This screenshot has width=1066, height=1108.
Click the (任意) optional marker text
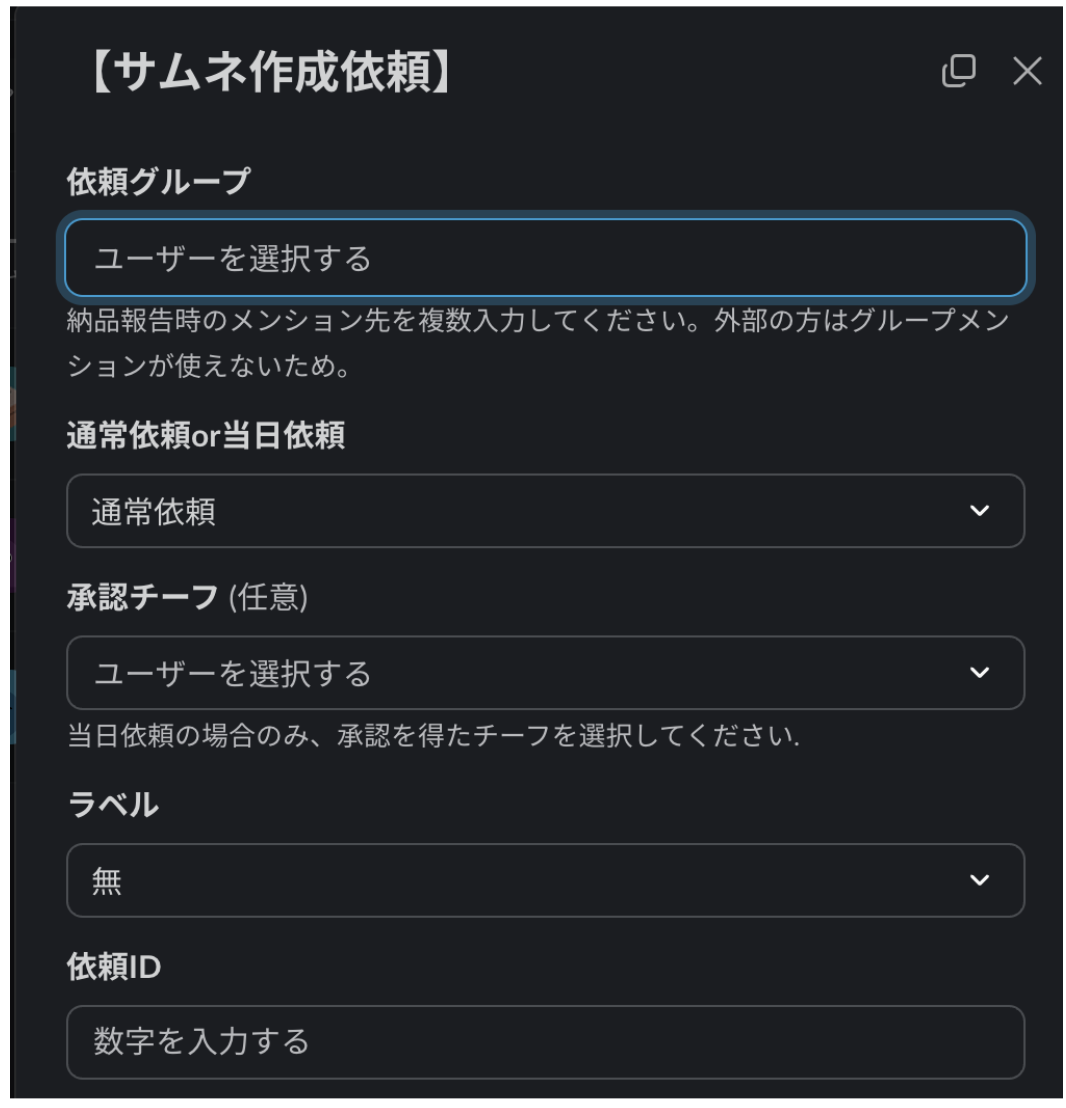pos(268,598)
